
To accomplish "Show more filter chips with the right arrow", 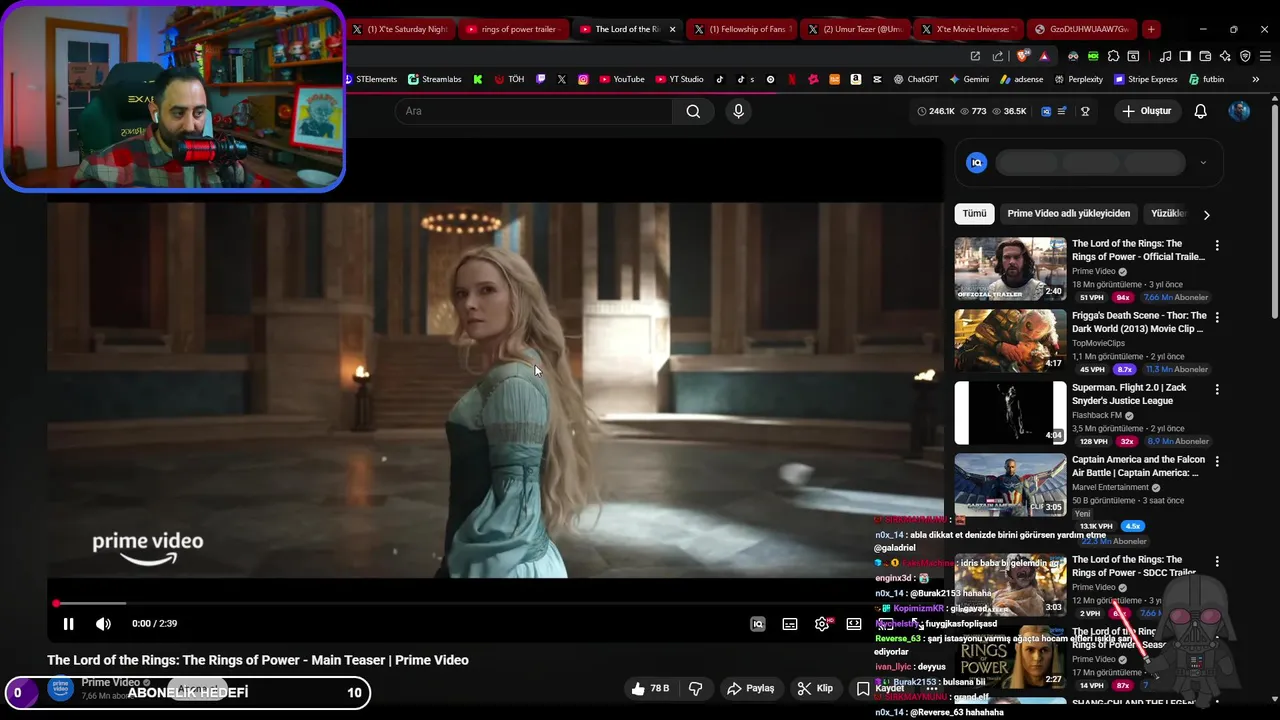I will click(x=1206, y=214).
